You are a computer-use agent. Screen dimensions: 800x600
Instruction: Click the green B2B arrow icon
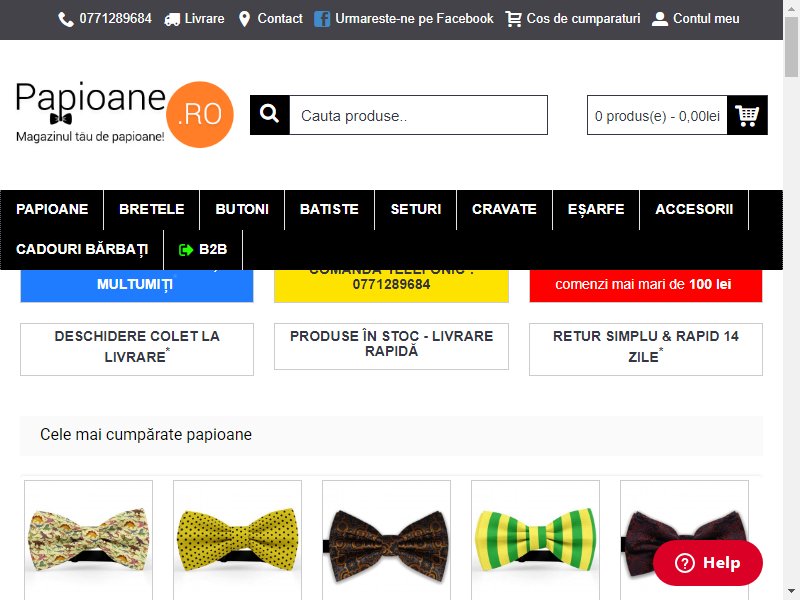coord(186,249)
